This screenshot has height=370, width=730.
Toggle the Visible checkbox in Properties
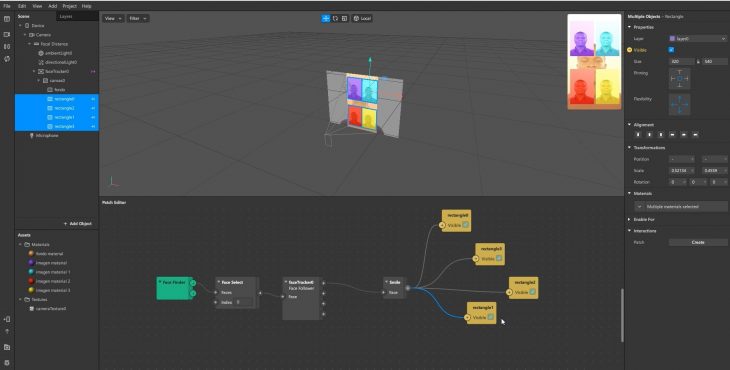point(671,50)
